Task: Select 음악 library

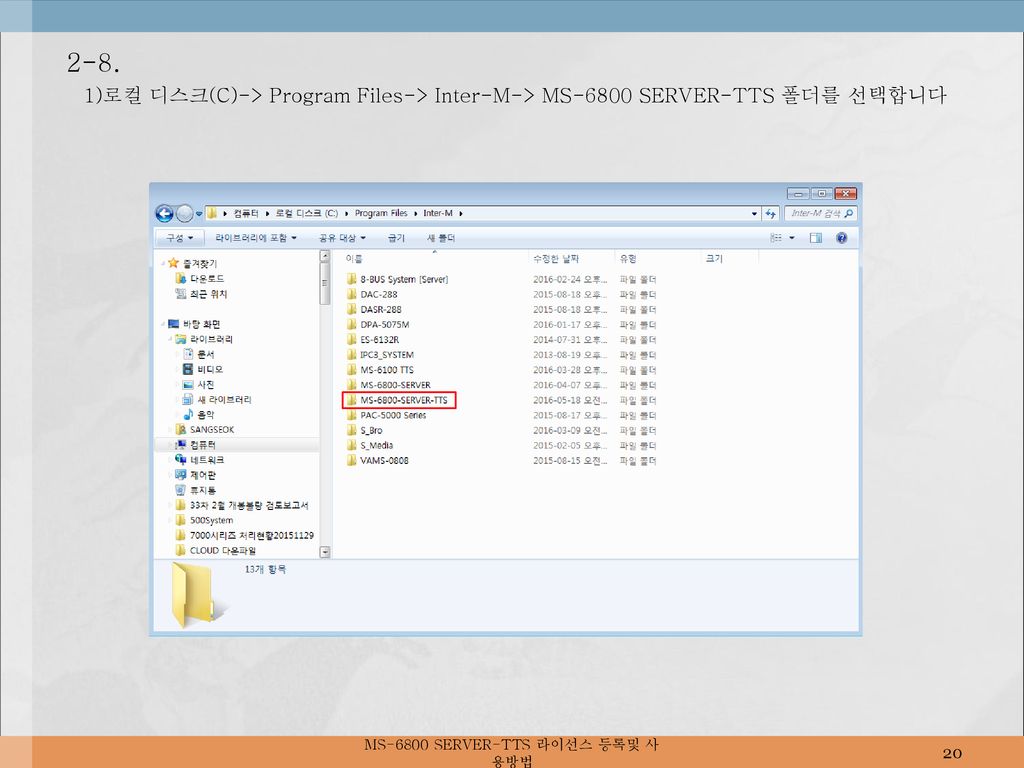Action: click(x=205, y=414)
